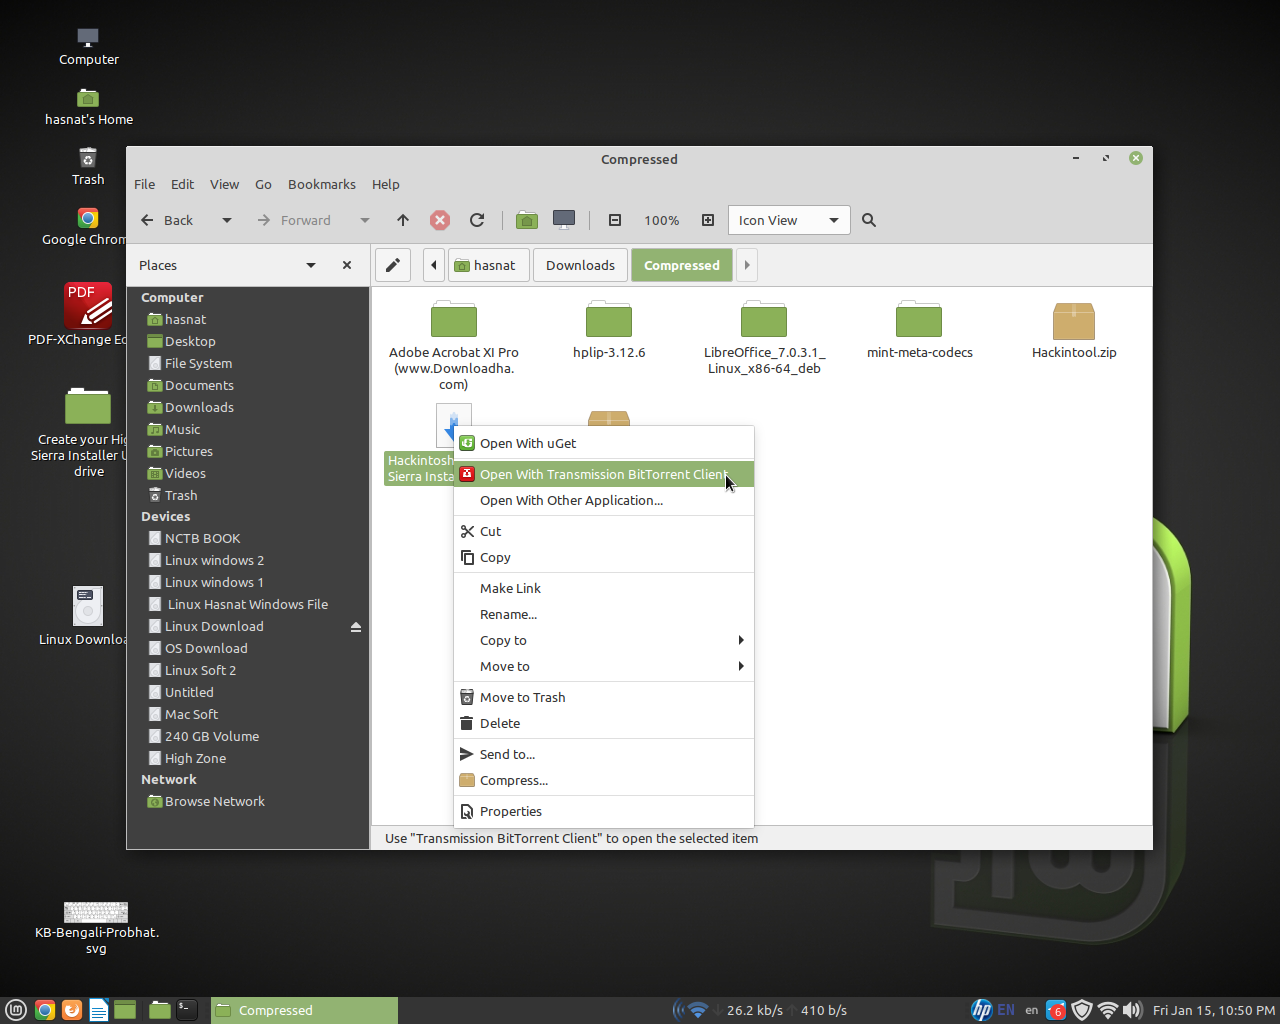The width and height of the screenshot is (1280, 1024).
Task: Choose Open With Transmission BitTorrent Client
Action: (x=604, y=474)
